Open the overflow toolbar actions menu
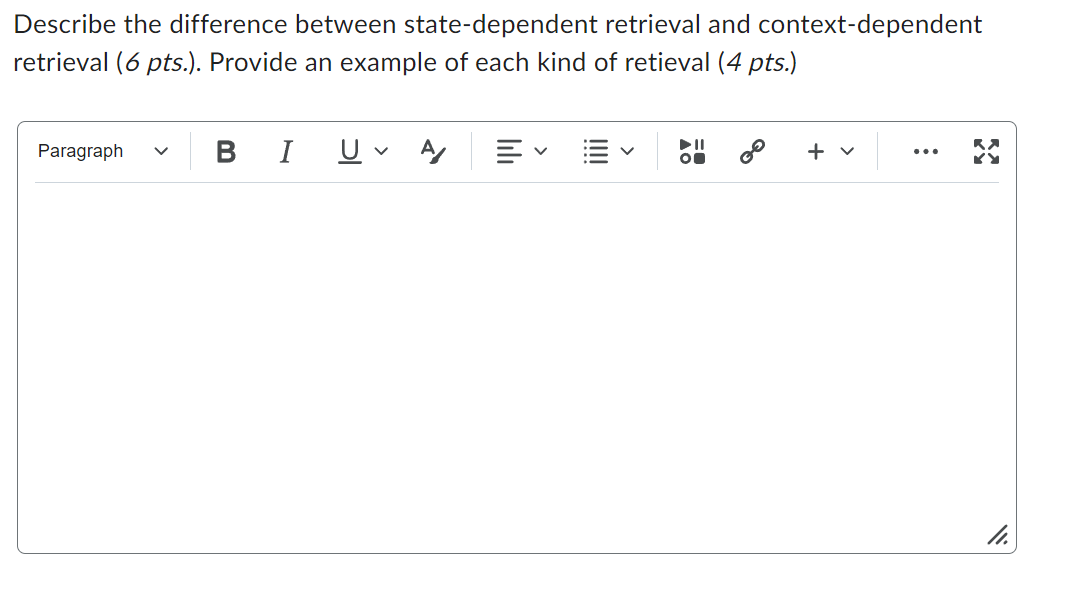Screen dimensions: 1081x592 pyautogui.click(x=925, y=151)
